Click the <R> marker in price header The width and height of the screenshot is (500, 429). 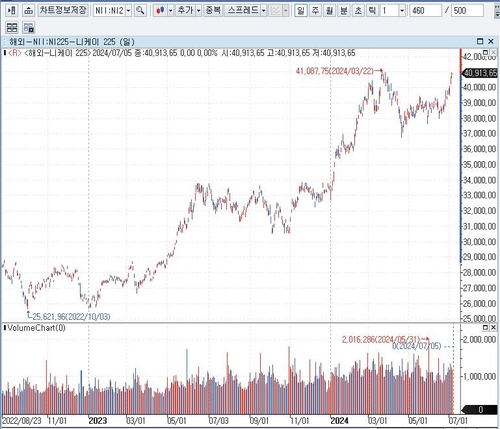pyautogui.click(x=15, y=53)
